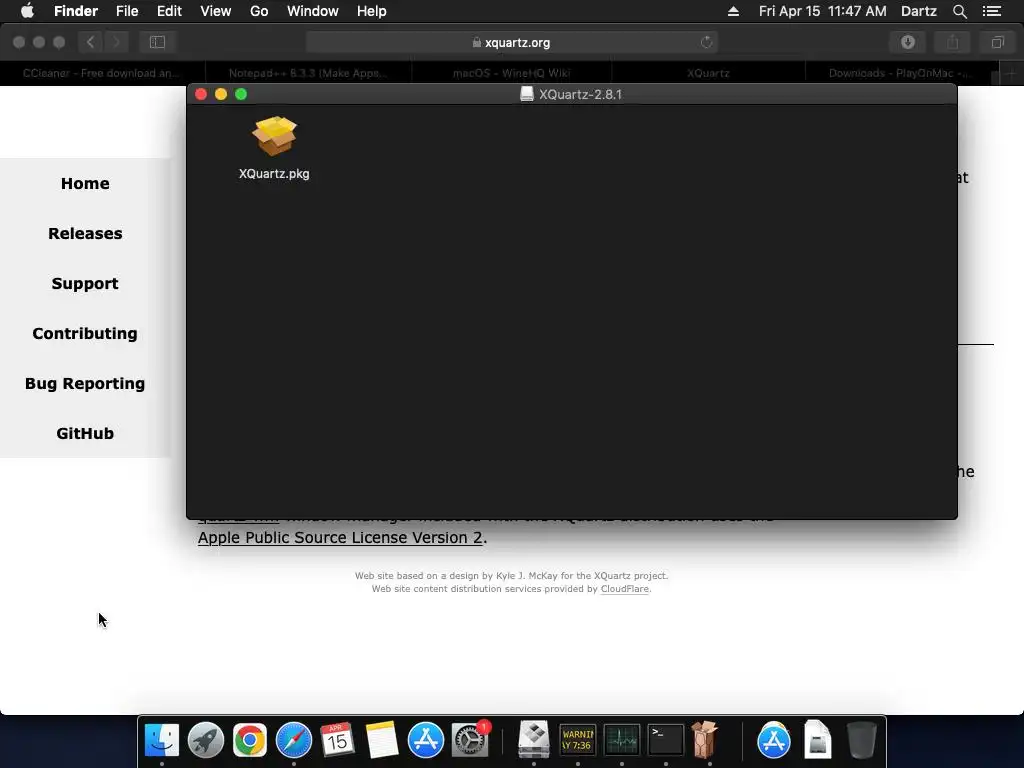The image size is (1024, 768).
Task: Open Trash in the Dock
Action: (861, 740)
